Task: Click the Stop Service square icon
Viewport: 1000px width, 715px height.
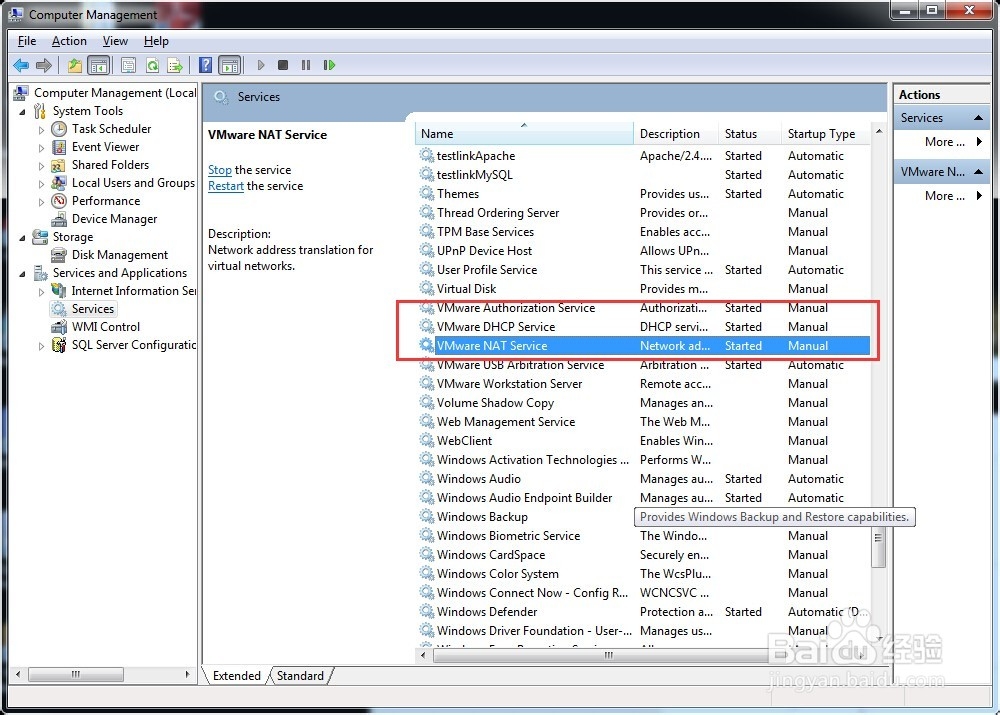Action: [x=283, y=65]
